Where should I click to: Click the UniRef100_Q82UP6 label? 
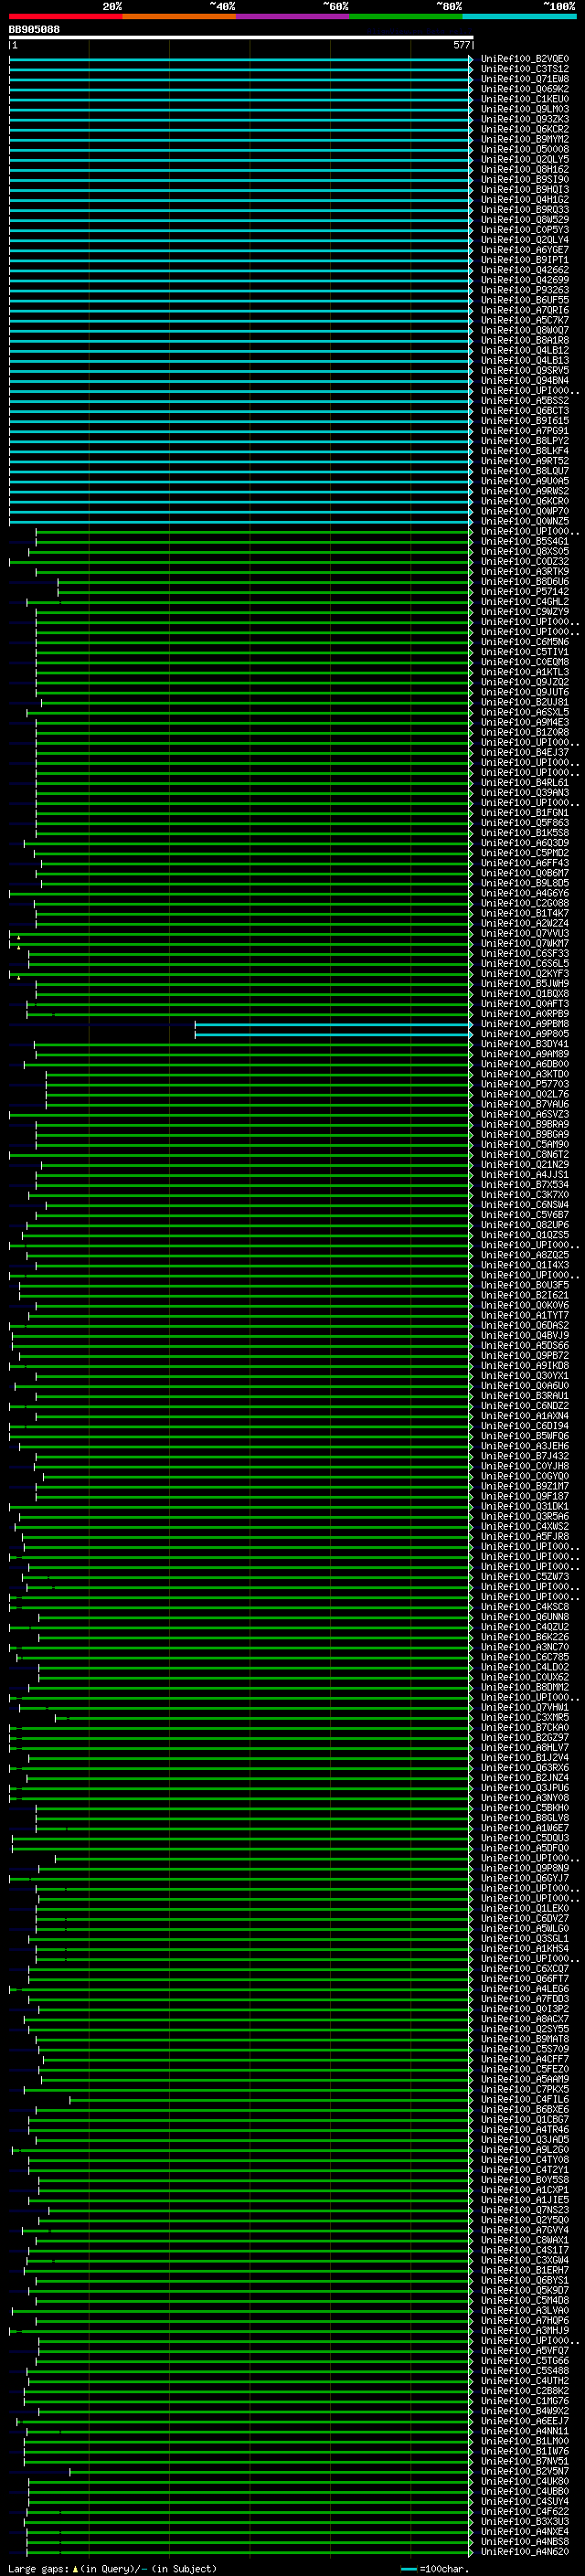click(x=525, y=1225)
